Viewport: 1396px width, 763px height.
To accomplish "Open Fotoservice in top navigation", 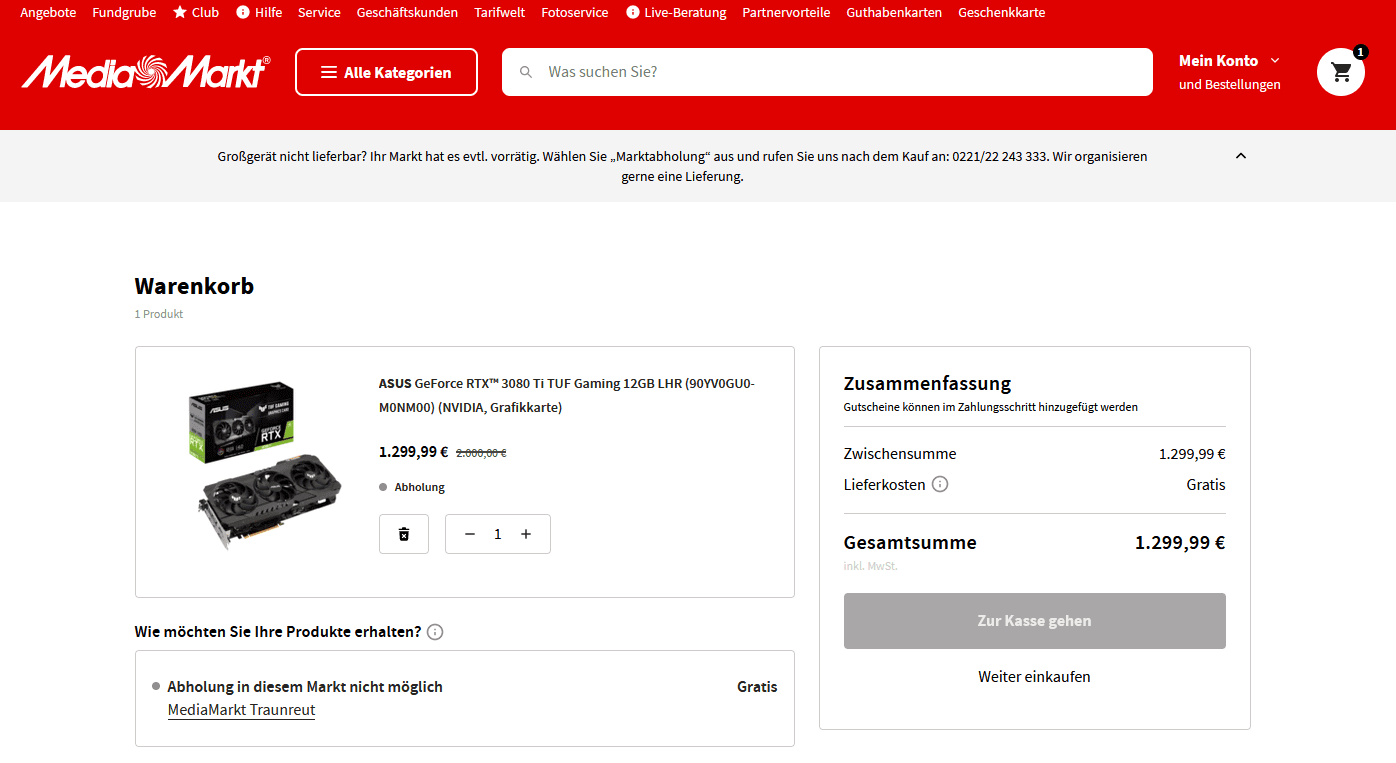I will point(574,13).
